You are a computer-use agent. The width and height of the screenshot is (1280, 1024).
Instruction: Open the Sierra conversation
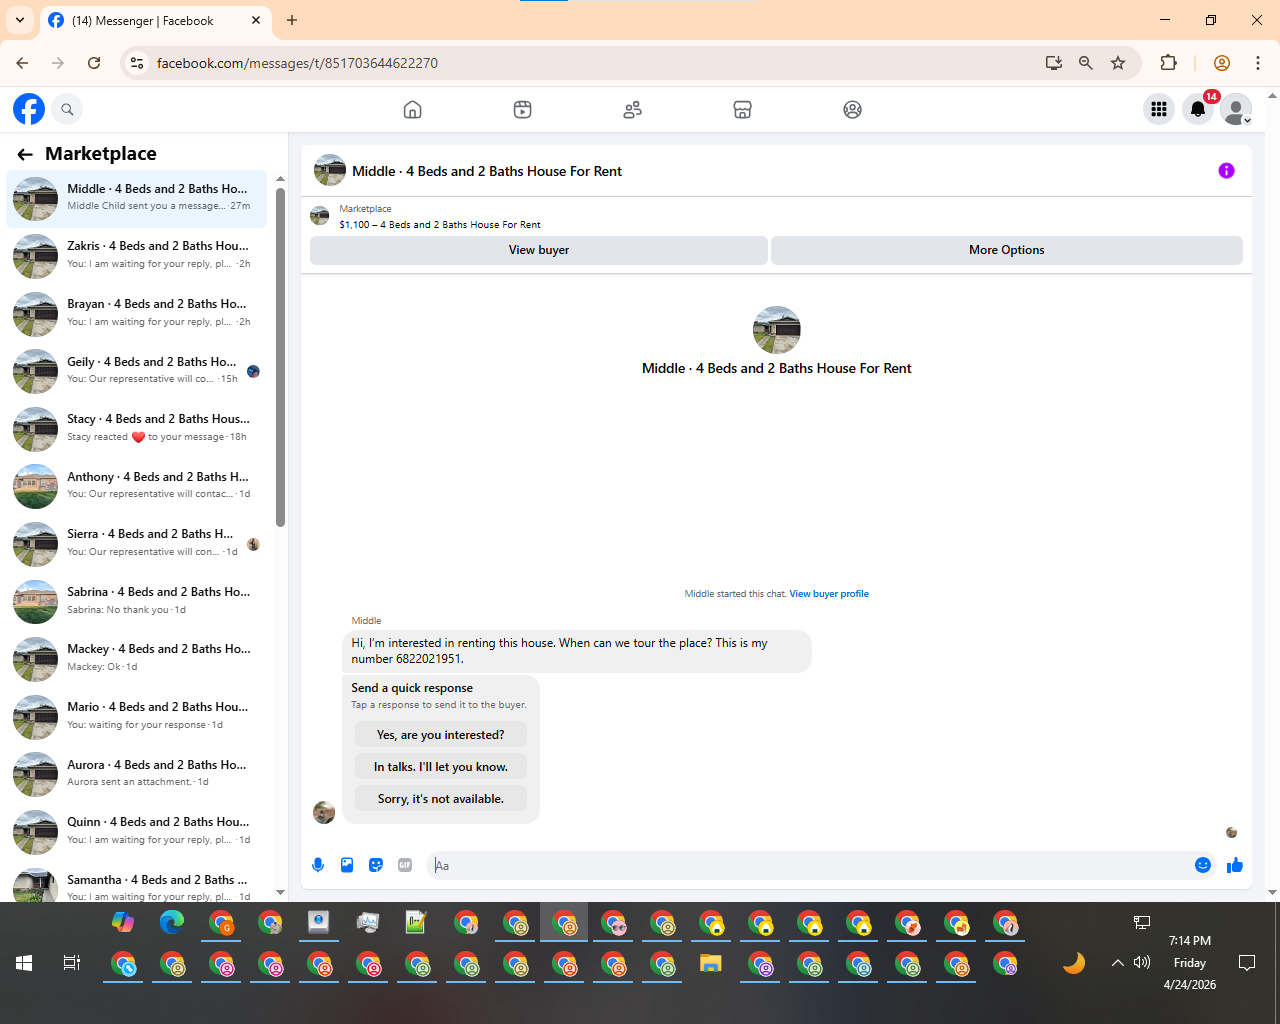(x=137, y=544)
